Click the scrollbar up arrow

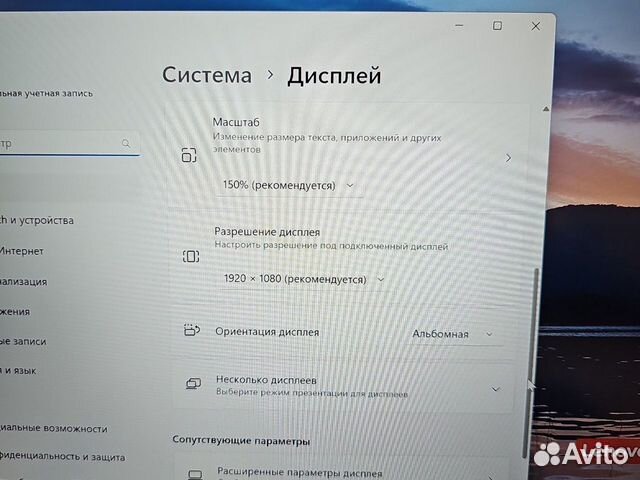click(x=546, y=109)
